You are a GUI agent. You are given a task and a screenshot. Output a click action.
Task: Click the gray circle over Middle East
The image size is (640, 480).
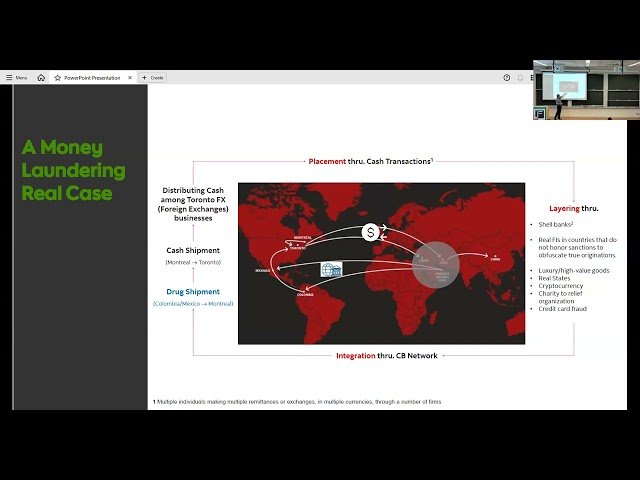coord(436,265)
